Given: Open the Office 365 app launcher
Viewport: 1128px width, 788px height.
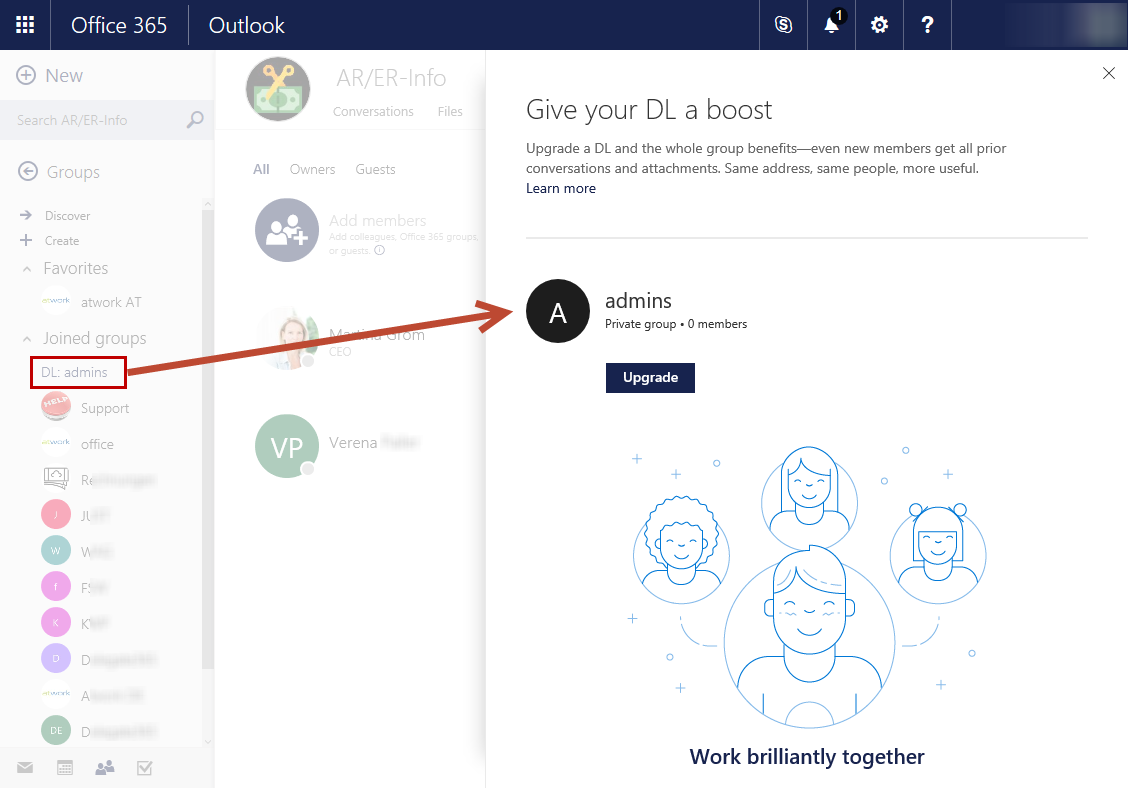Looking at the screenshot, I should tap(25, 25).
